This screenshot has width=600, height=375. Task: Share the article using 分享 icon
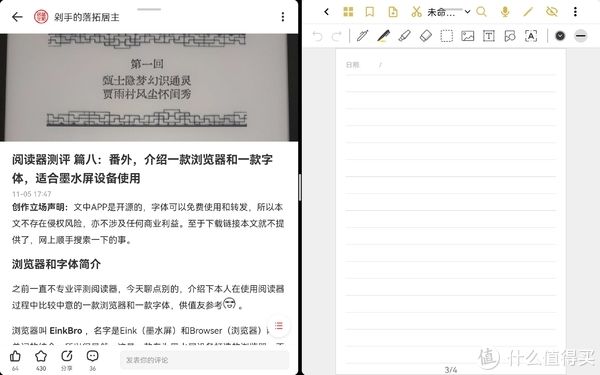point(67,356)
